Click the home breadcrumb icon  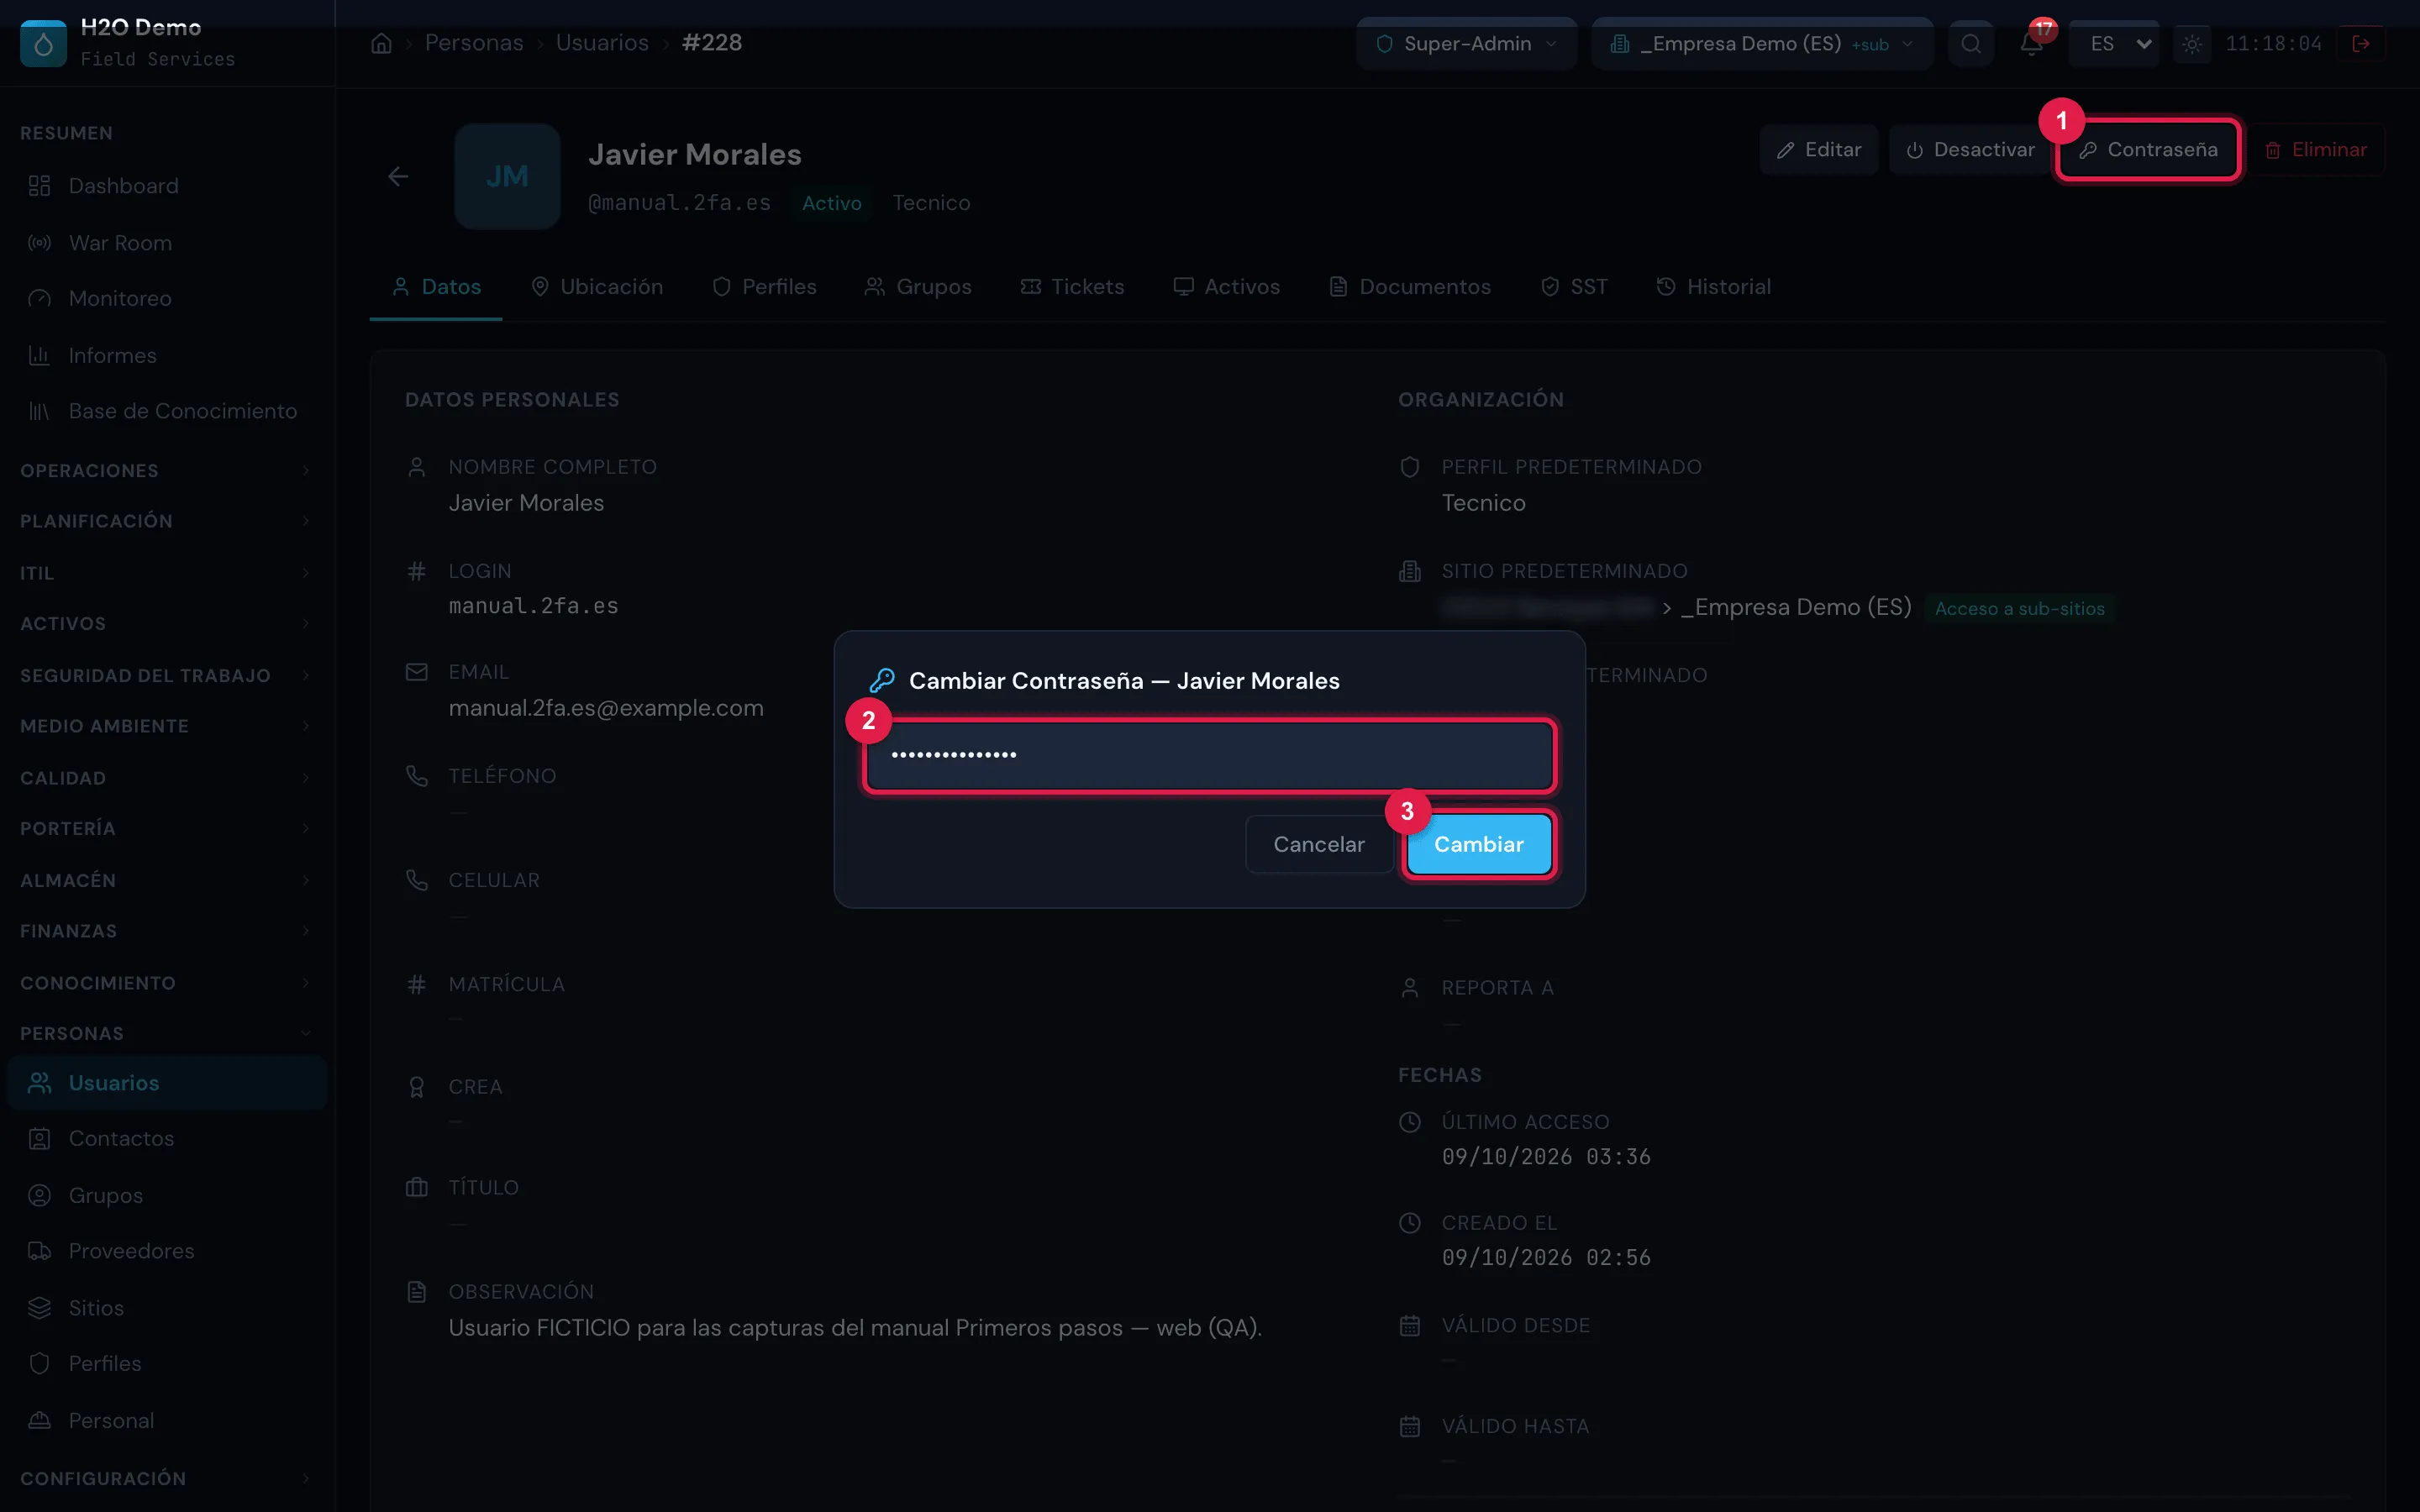coord(381,43)
